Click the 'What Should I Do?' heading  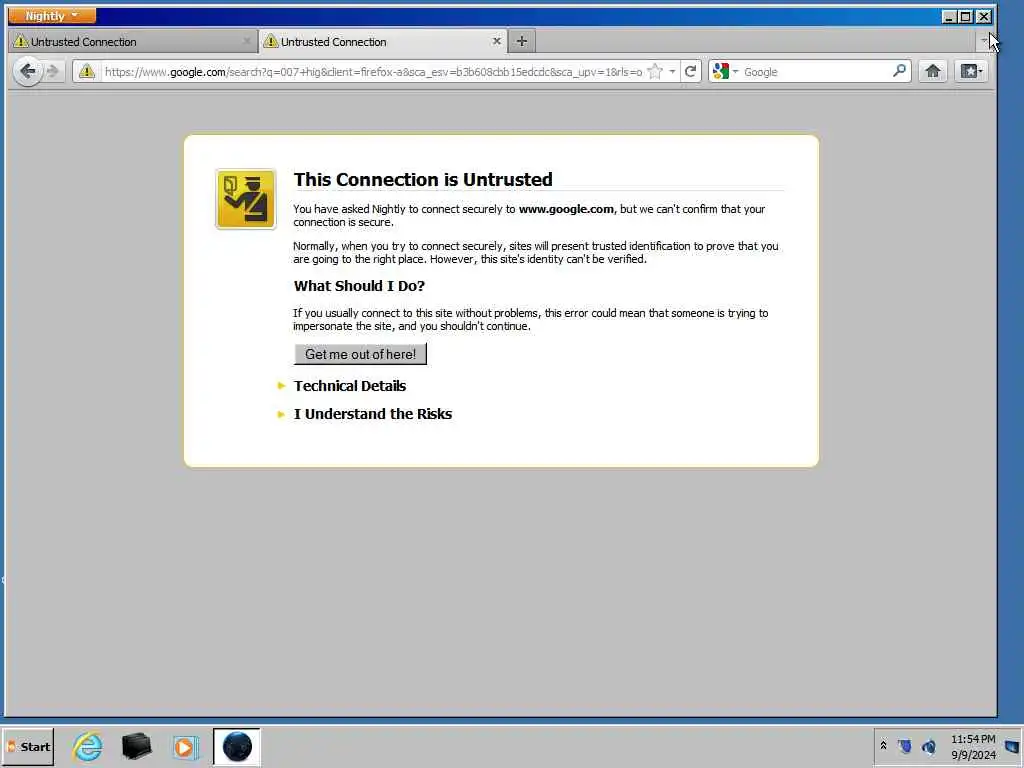tap(359, 286)
